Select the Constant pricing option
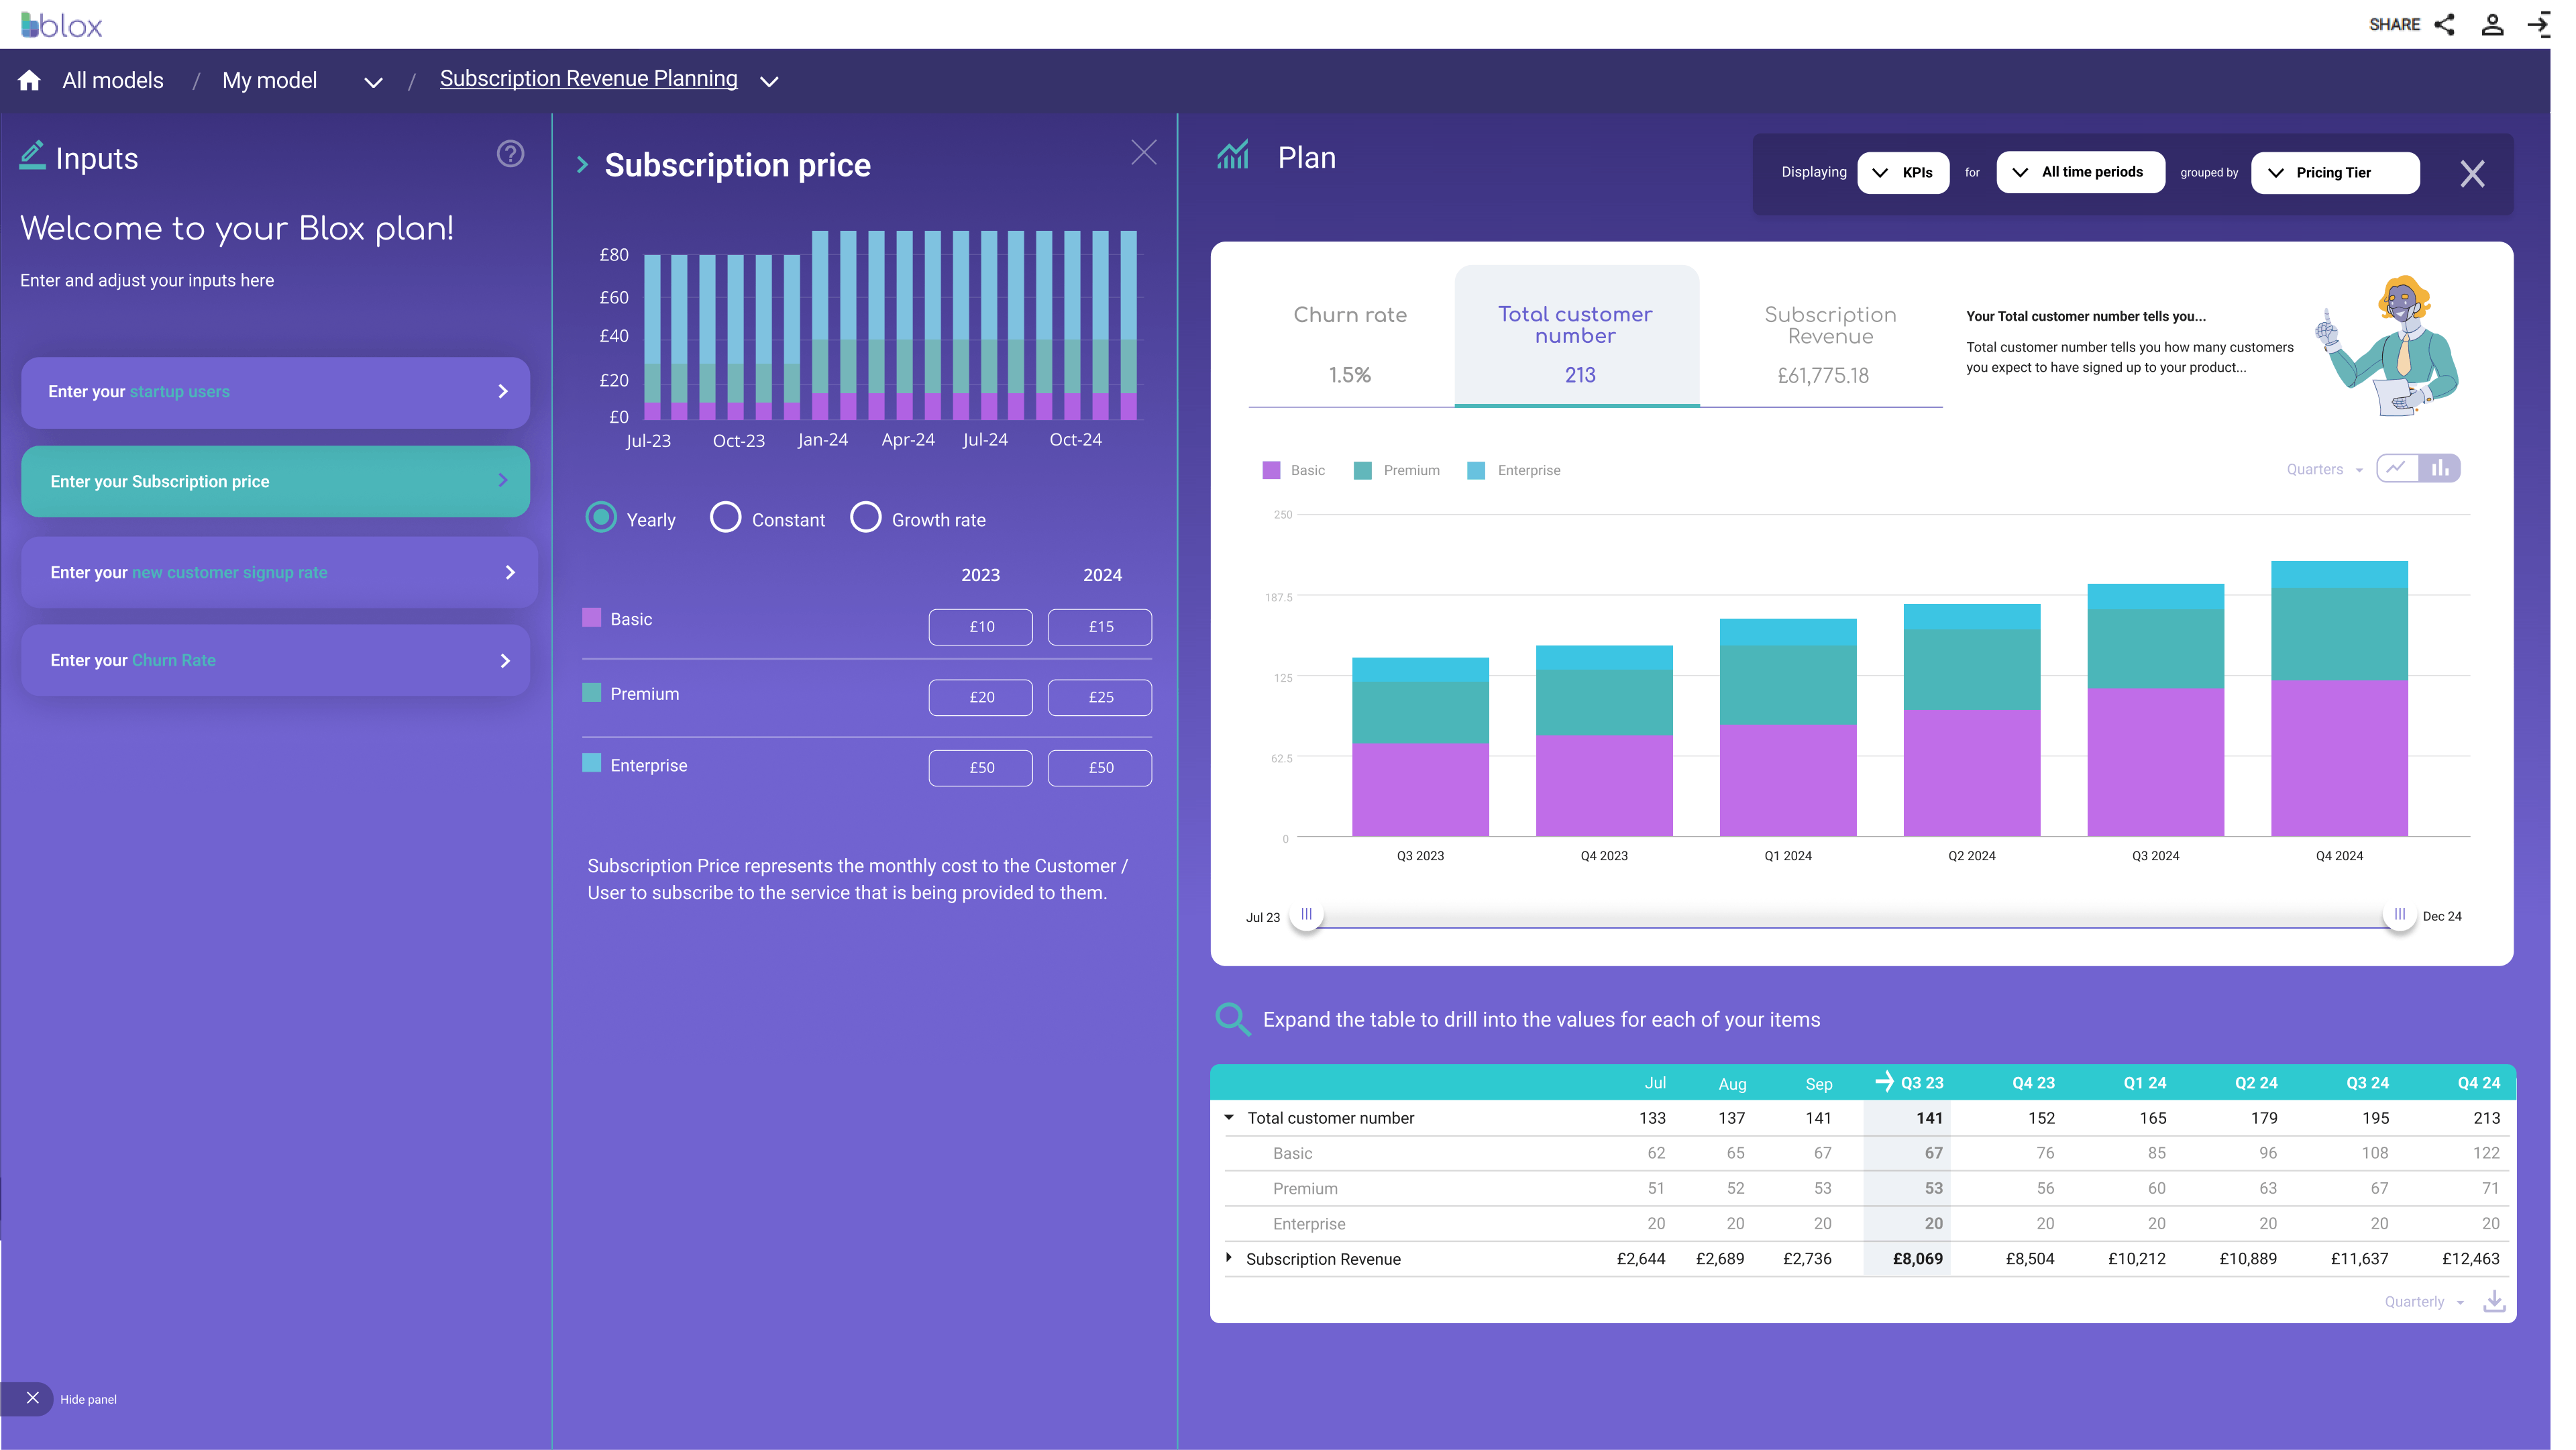This screenshot has height=1450, width=2576. coord(725,518)
